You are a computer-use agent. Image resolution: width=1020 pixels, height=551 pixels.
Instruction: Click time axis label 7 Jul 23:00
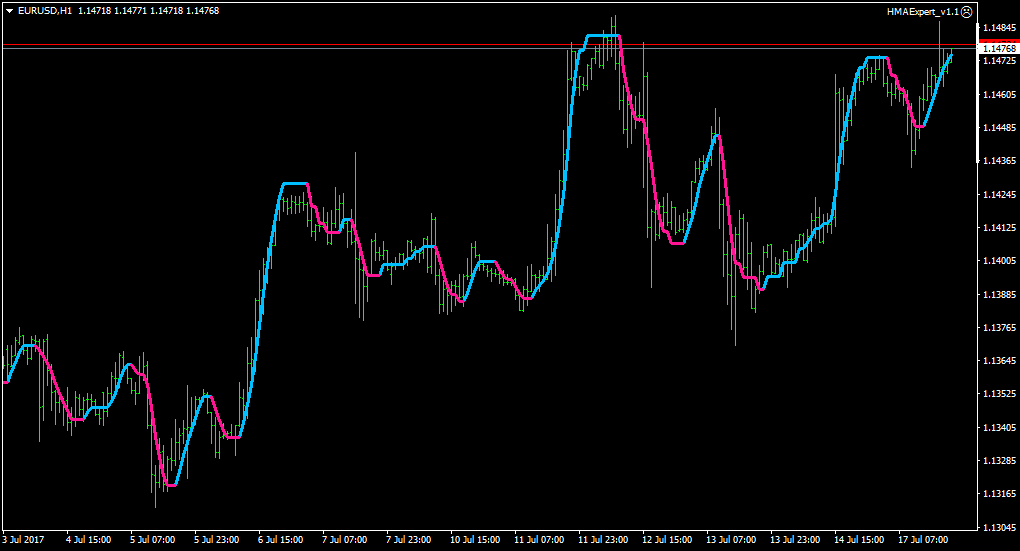coord(409,540)
